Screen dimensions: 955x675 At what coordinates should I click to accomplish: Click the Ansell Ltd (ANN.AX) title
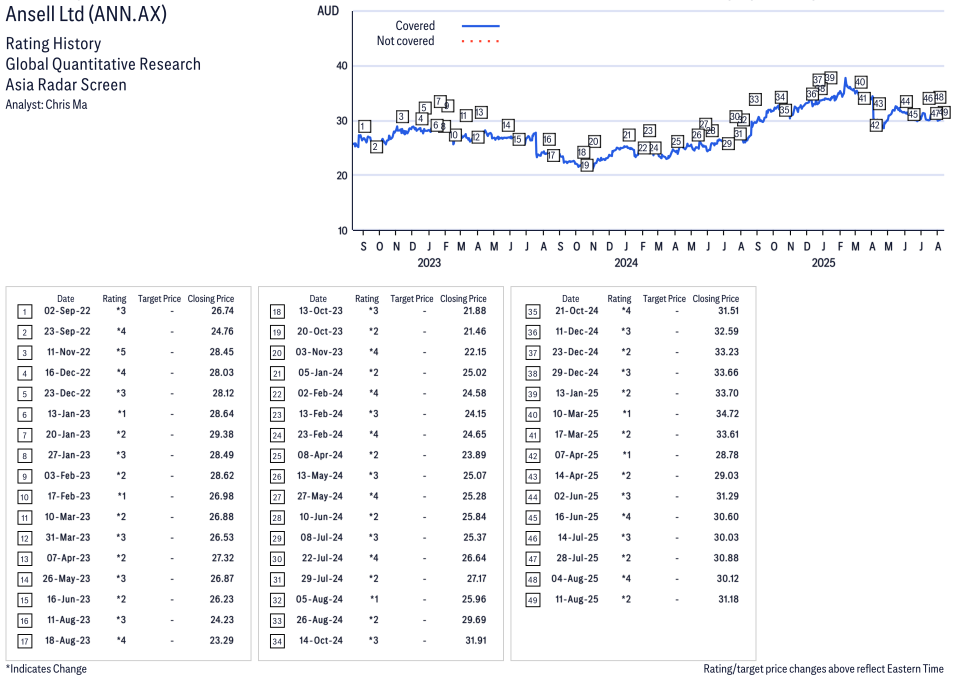point(86,13)
